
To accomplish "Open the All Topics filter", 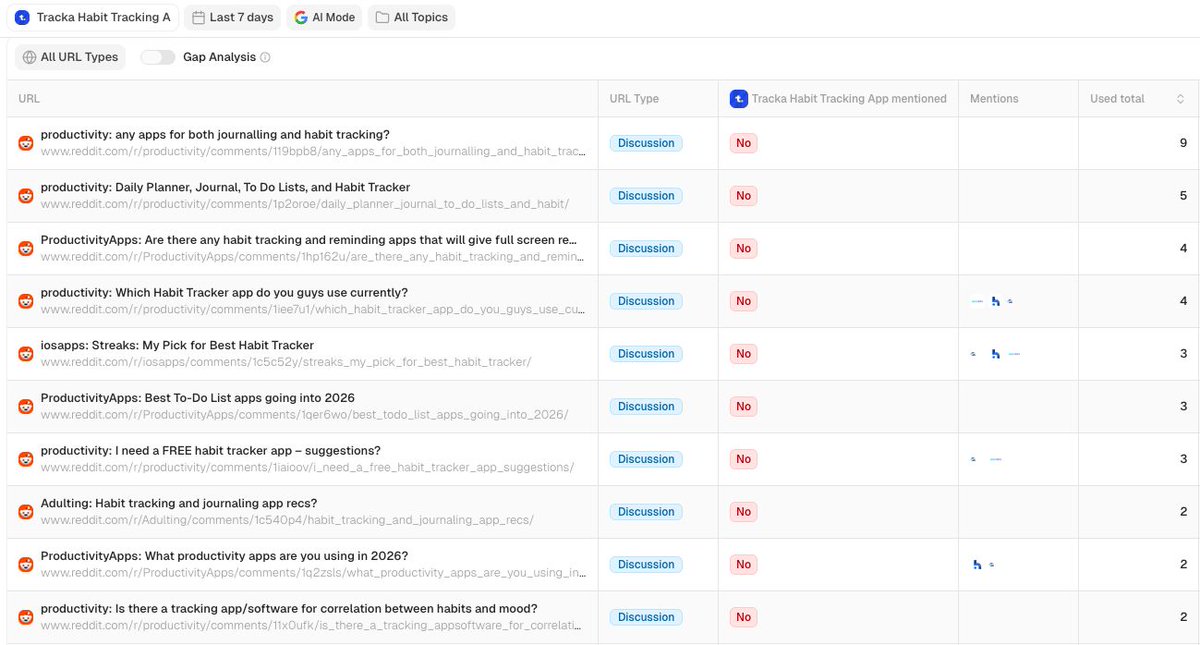I will point(412,17).
